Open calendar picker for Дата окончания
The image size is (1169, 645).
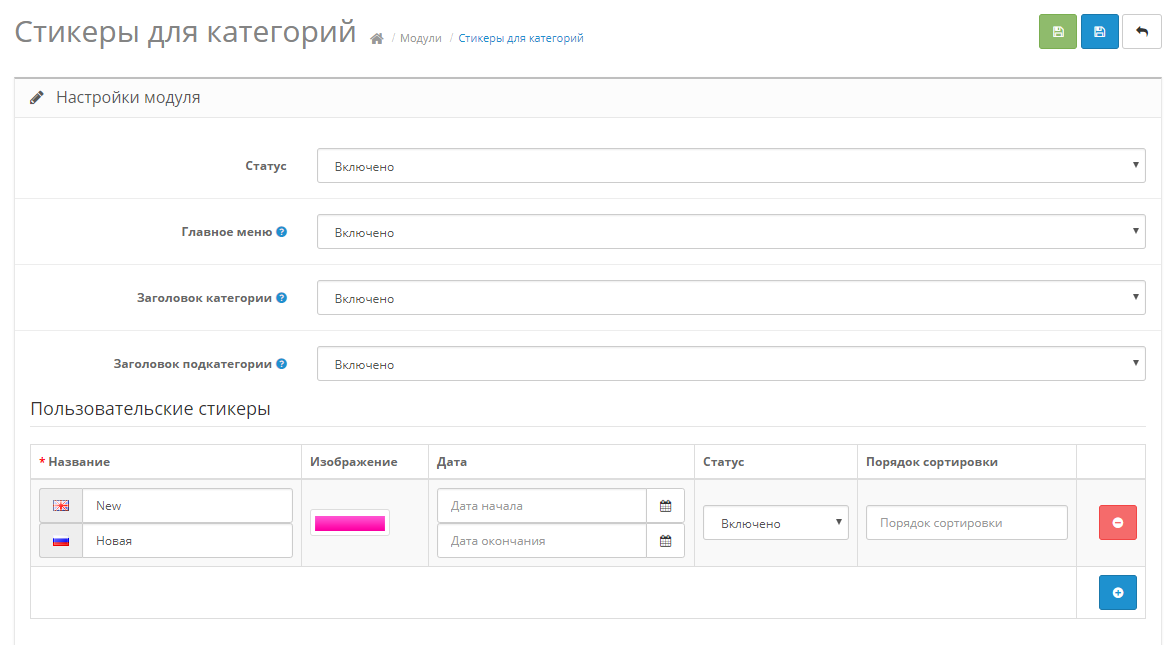pos(665,541)
